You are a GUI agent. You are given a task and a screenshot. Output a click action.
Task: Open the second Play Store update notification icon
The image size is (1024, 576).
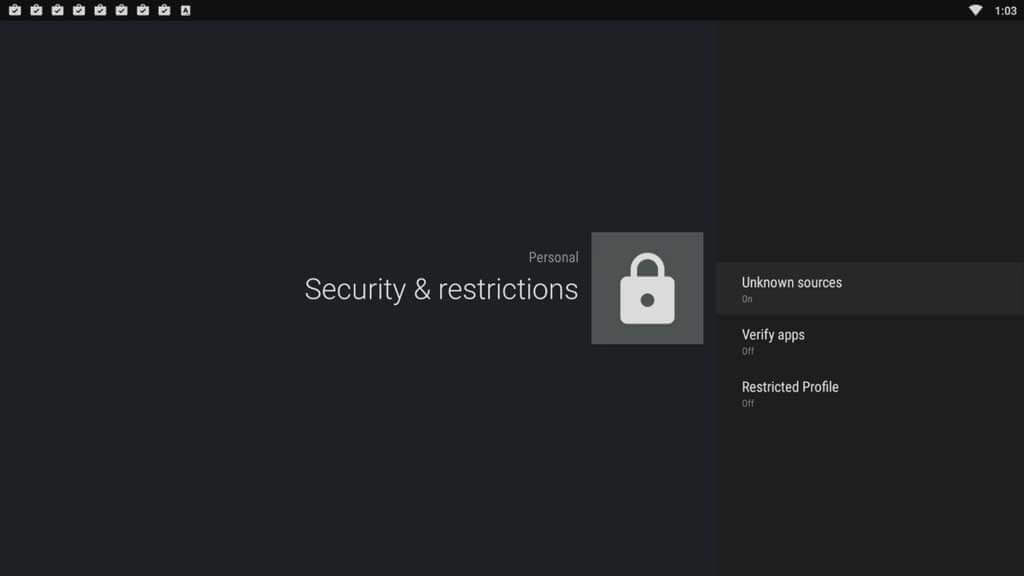[x=37, y=10]
